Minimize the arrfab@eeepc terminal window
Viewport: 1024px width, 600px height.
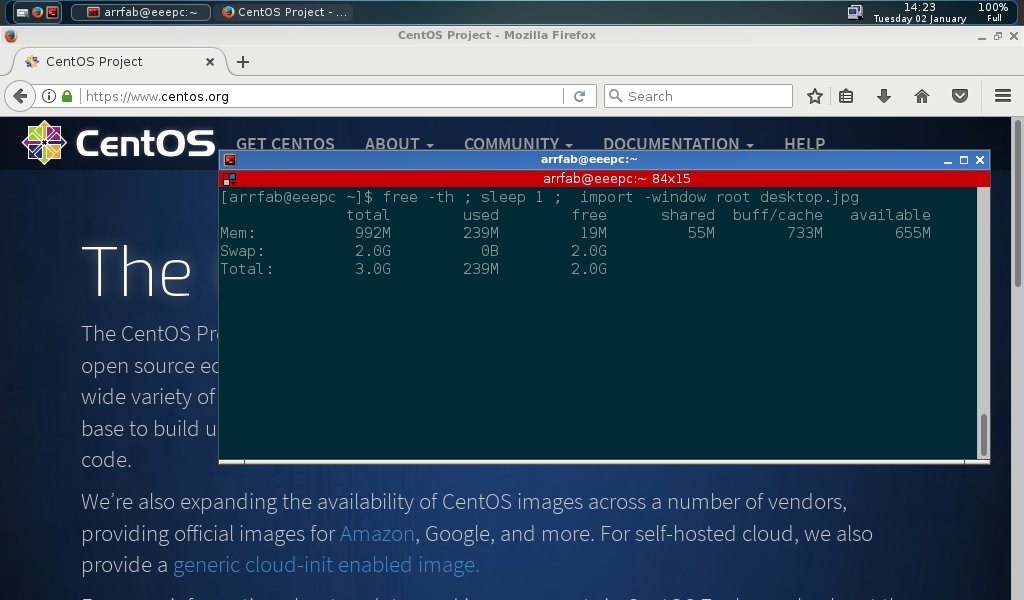[x=948, y=160]
